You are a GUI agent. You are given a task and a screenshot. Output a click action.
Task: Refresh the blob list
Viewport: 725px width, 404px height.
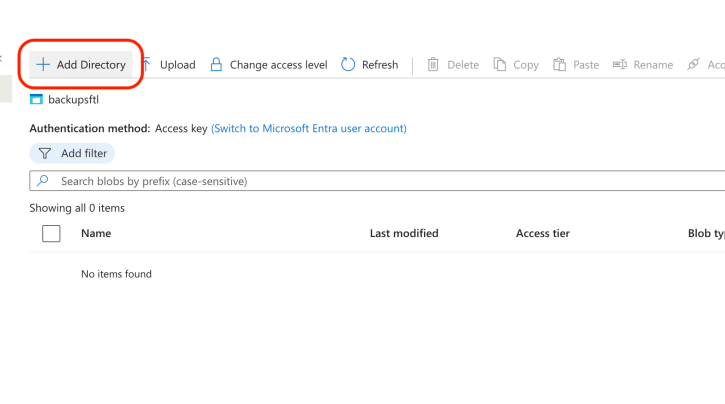click(369, 65)
